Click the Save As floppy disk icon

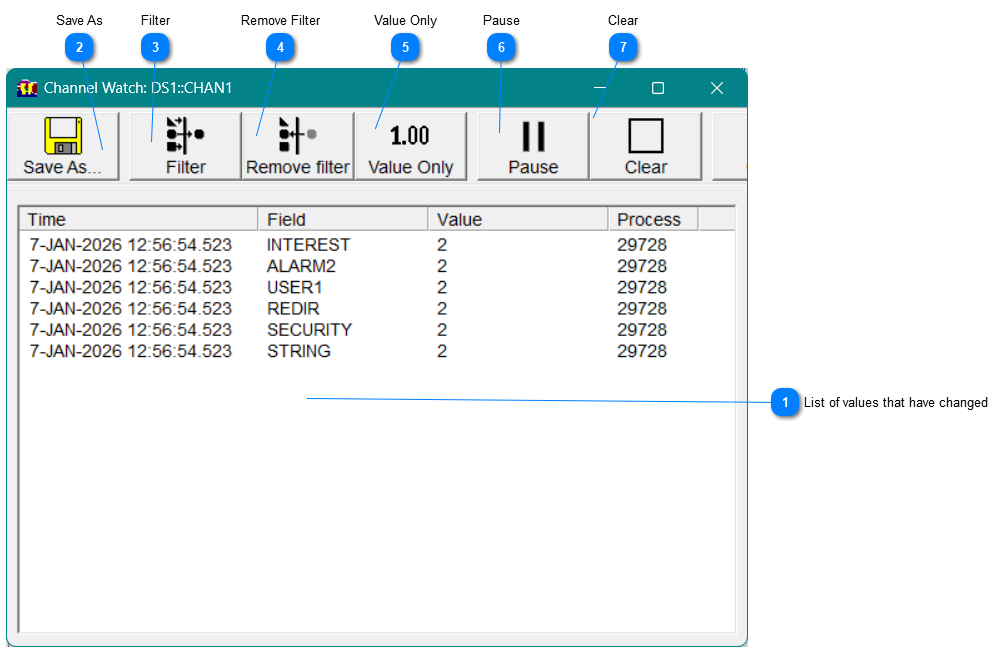(x=62, y=136)
